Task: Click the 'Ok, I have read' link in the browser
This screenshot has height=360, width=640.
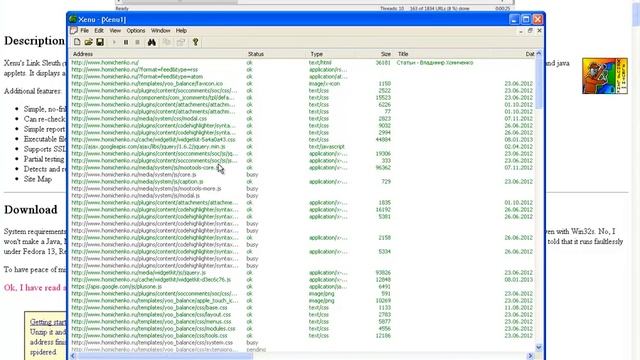Action: click(35, 288)
